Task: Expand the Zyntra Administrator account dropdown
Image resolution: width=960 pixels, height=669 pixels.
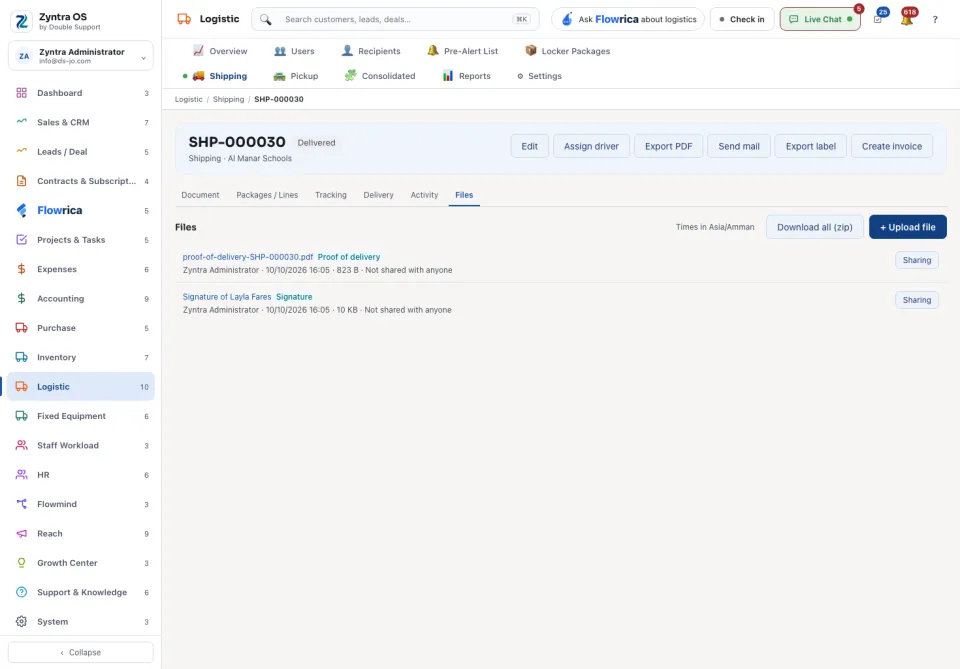Action: (81, 56)
